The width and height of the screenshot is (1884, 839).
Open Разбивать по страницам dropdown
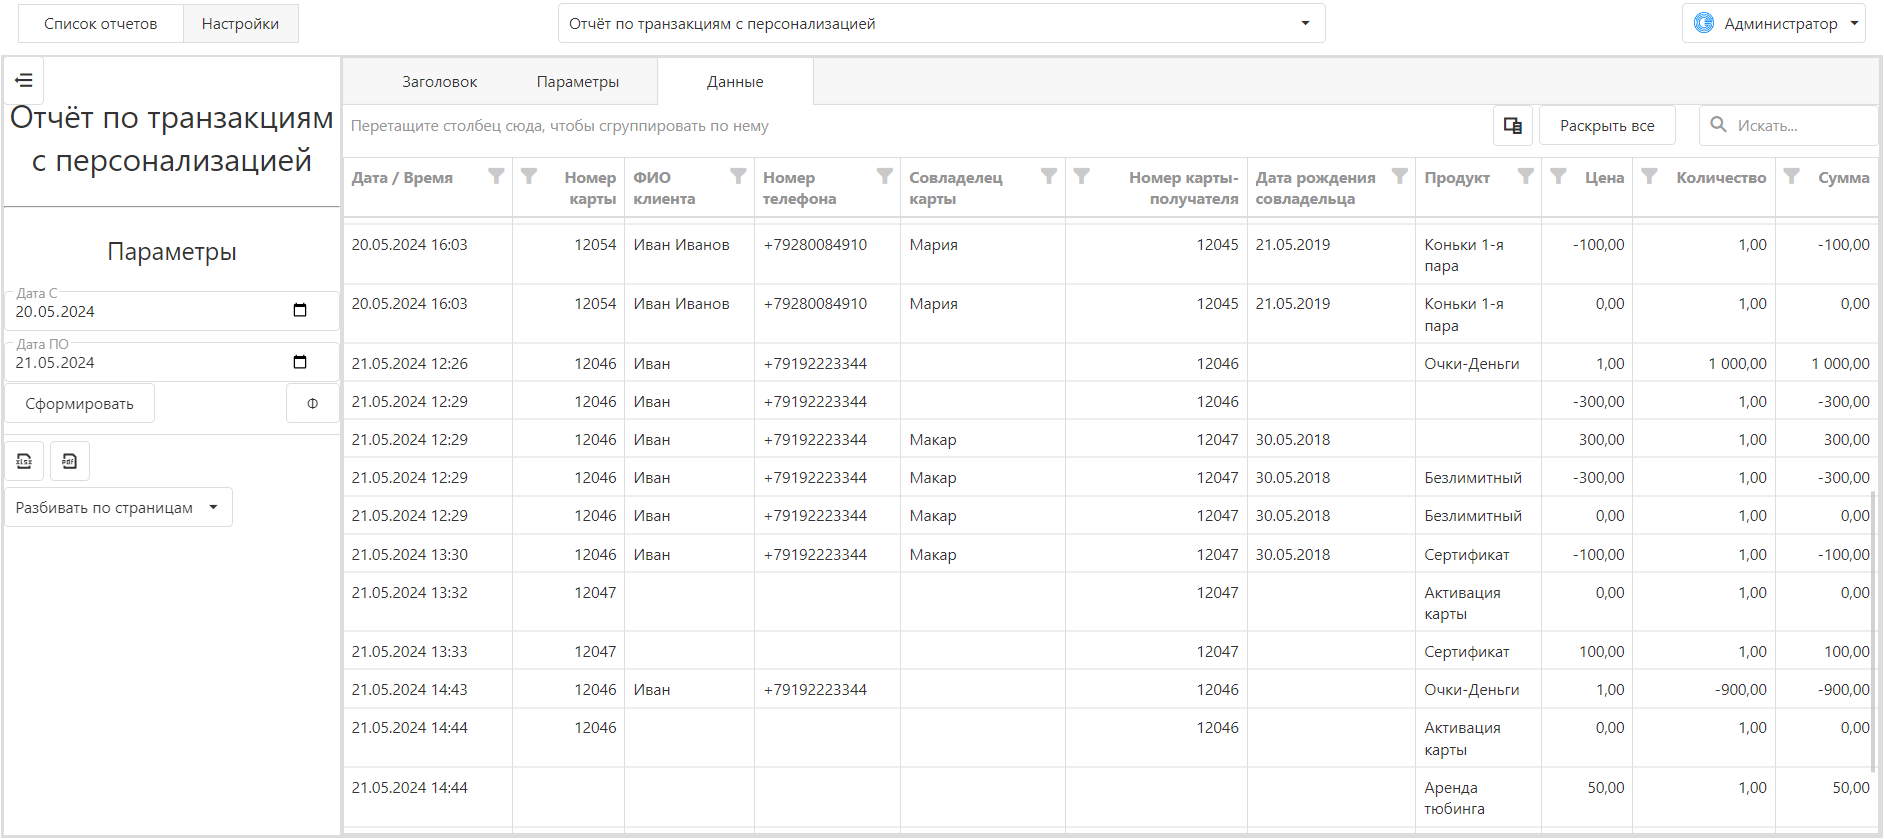119,507
